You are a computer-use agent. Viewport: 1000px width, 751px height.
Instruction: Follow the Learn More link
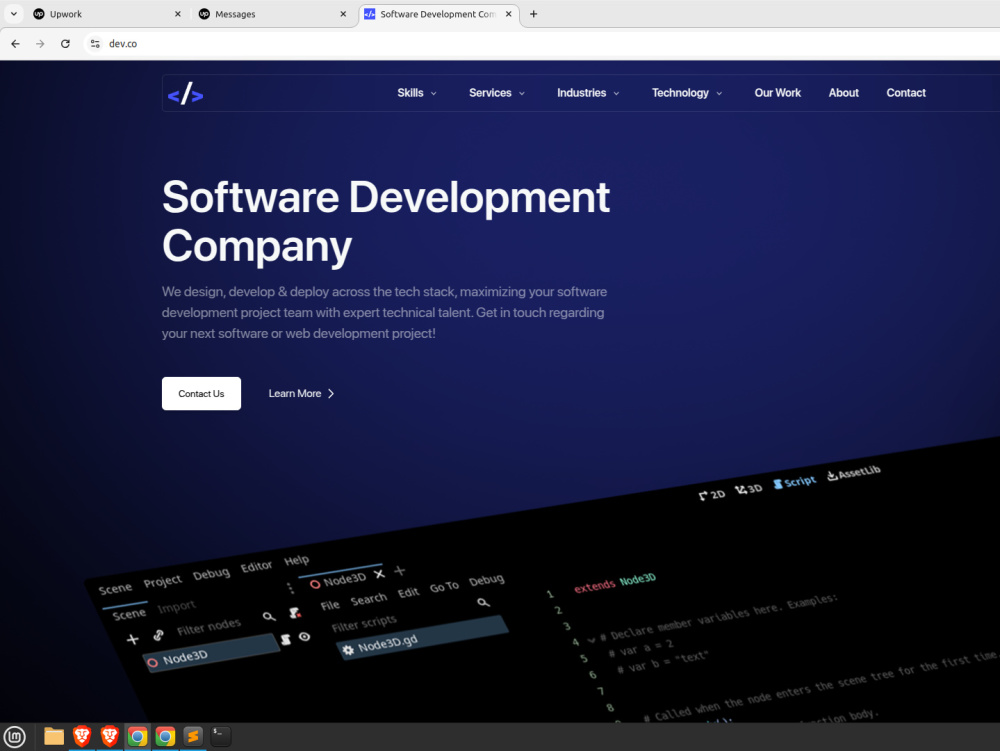pos(301,393)
